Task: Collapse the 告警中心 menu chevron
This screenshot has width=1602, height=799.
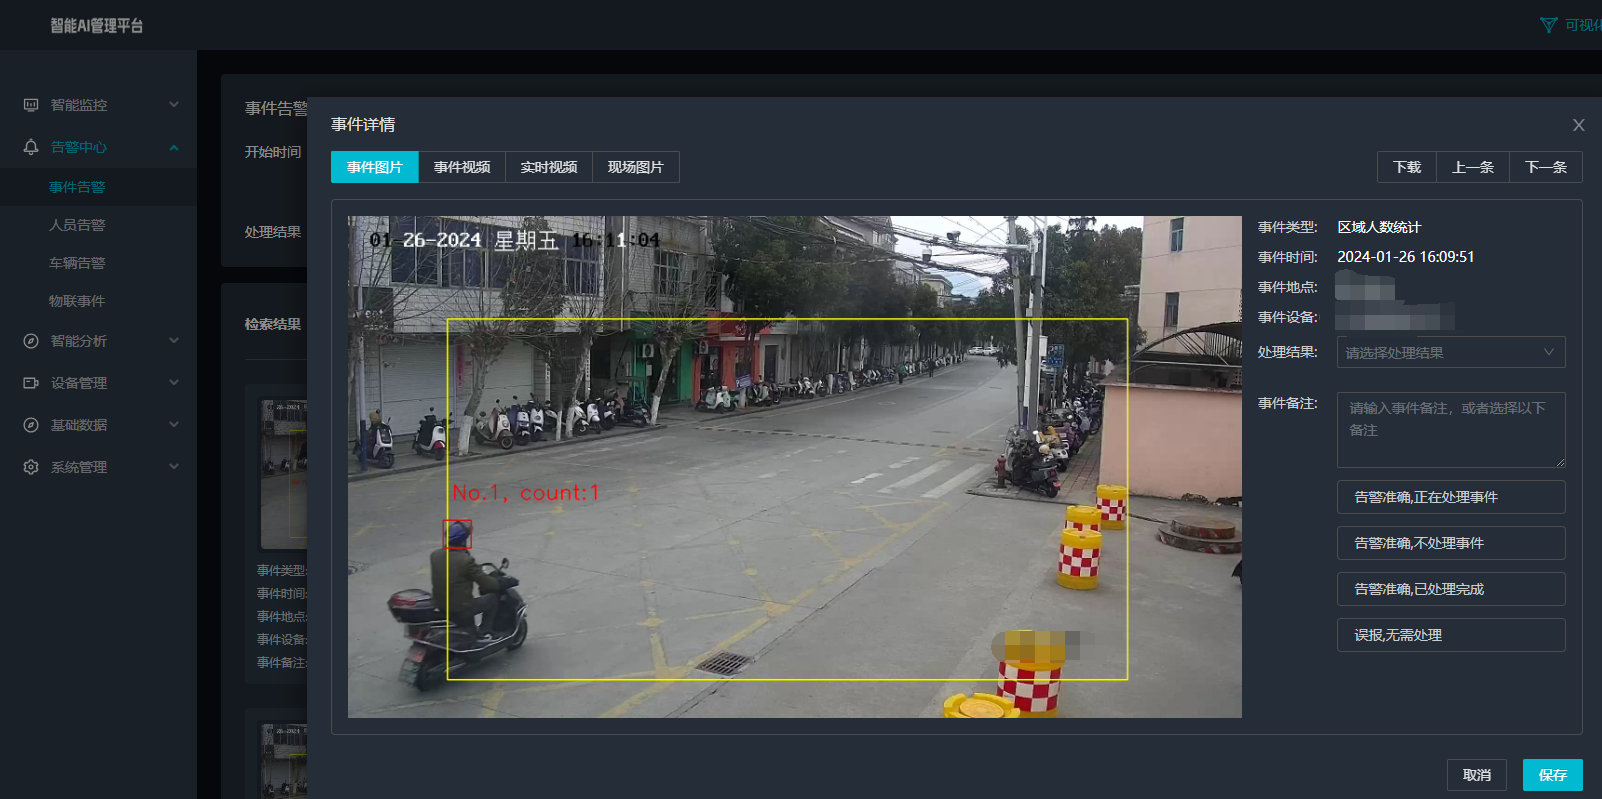Action: click(x=174, y=147)
